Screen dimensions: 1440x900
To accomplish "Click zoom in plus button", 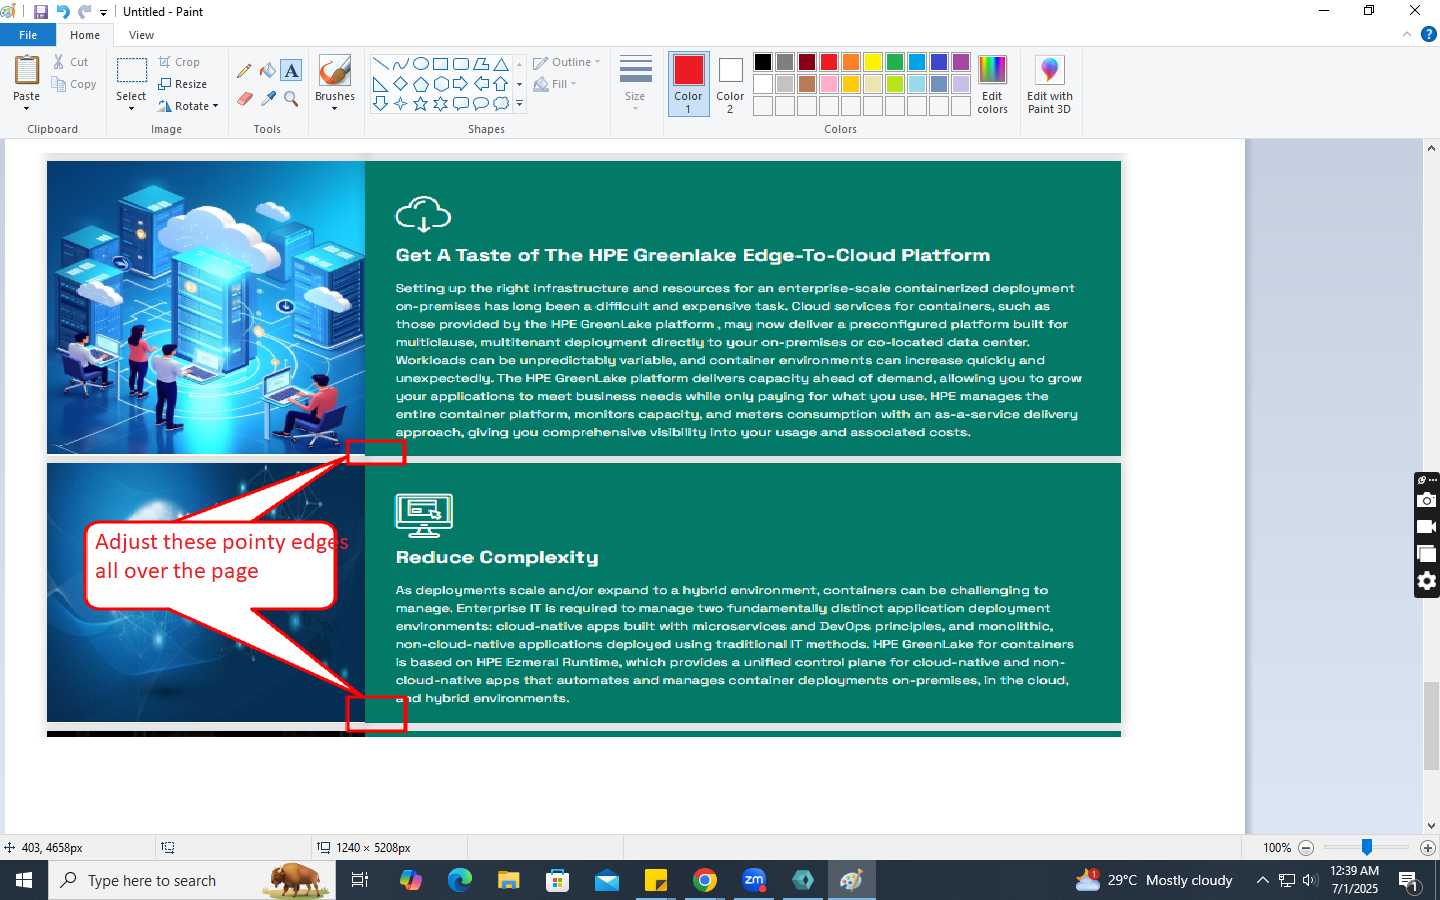I will pos(1428,847).
